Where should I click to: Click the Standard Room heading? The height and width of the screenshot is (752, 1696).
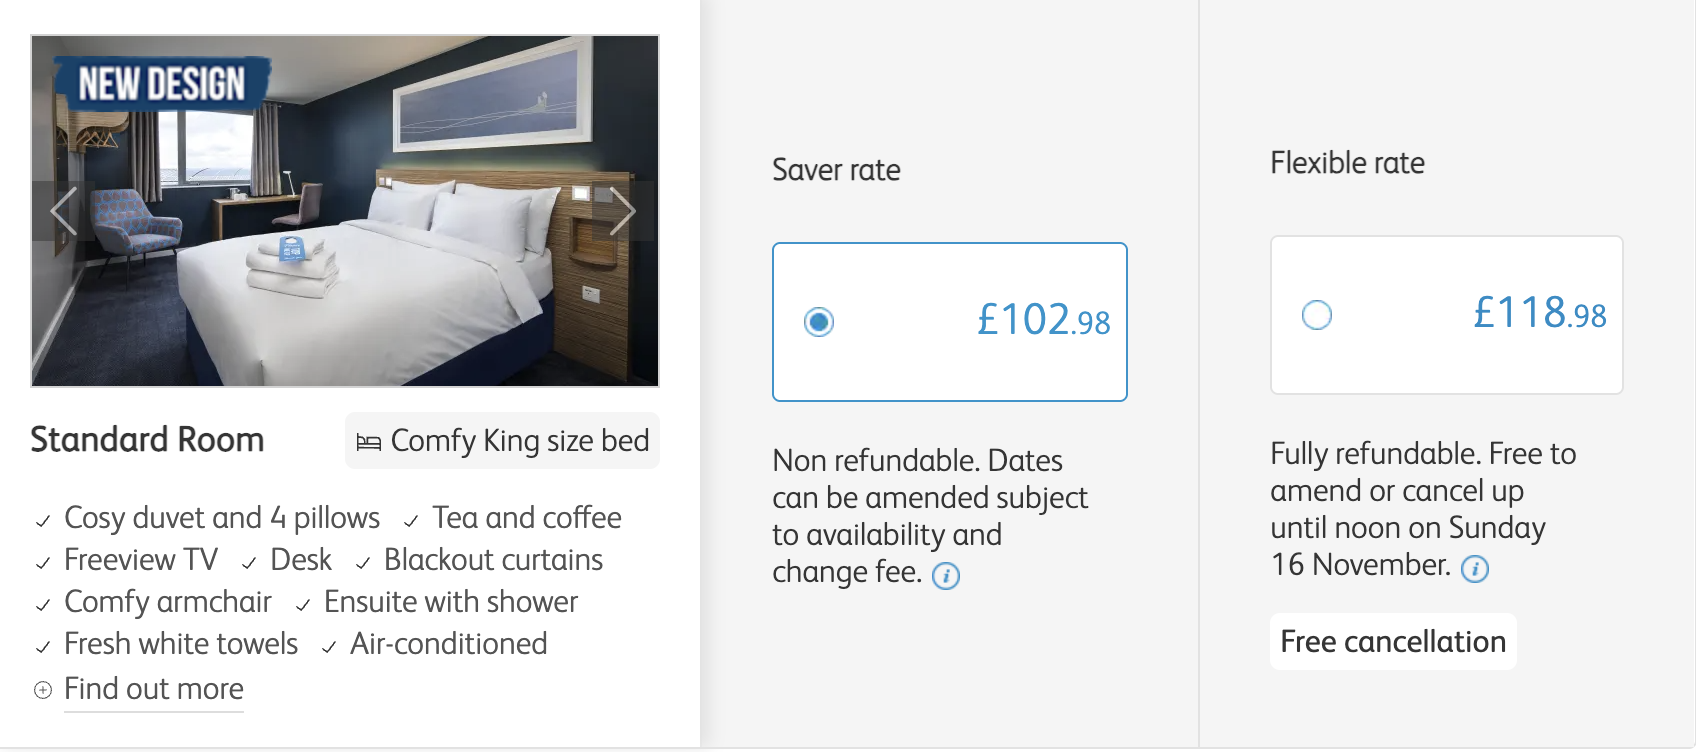click(x=147, y=440)
